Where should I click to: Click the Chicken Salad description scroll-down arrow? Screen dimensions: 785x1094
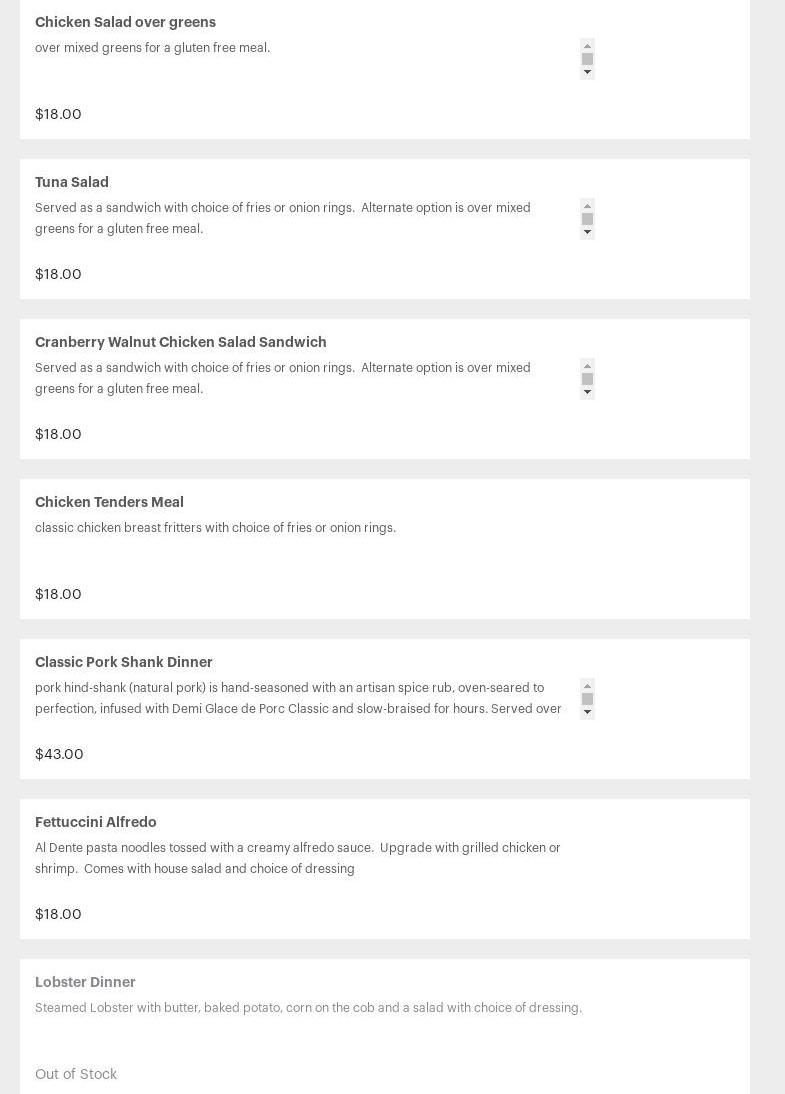coord(587,72)
